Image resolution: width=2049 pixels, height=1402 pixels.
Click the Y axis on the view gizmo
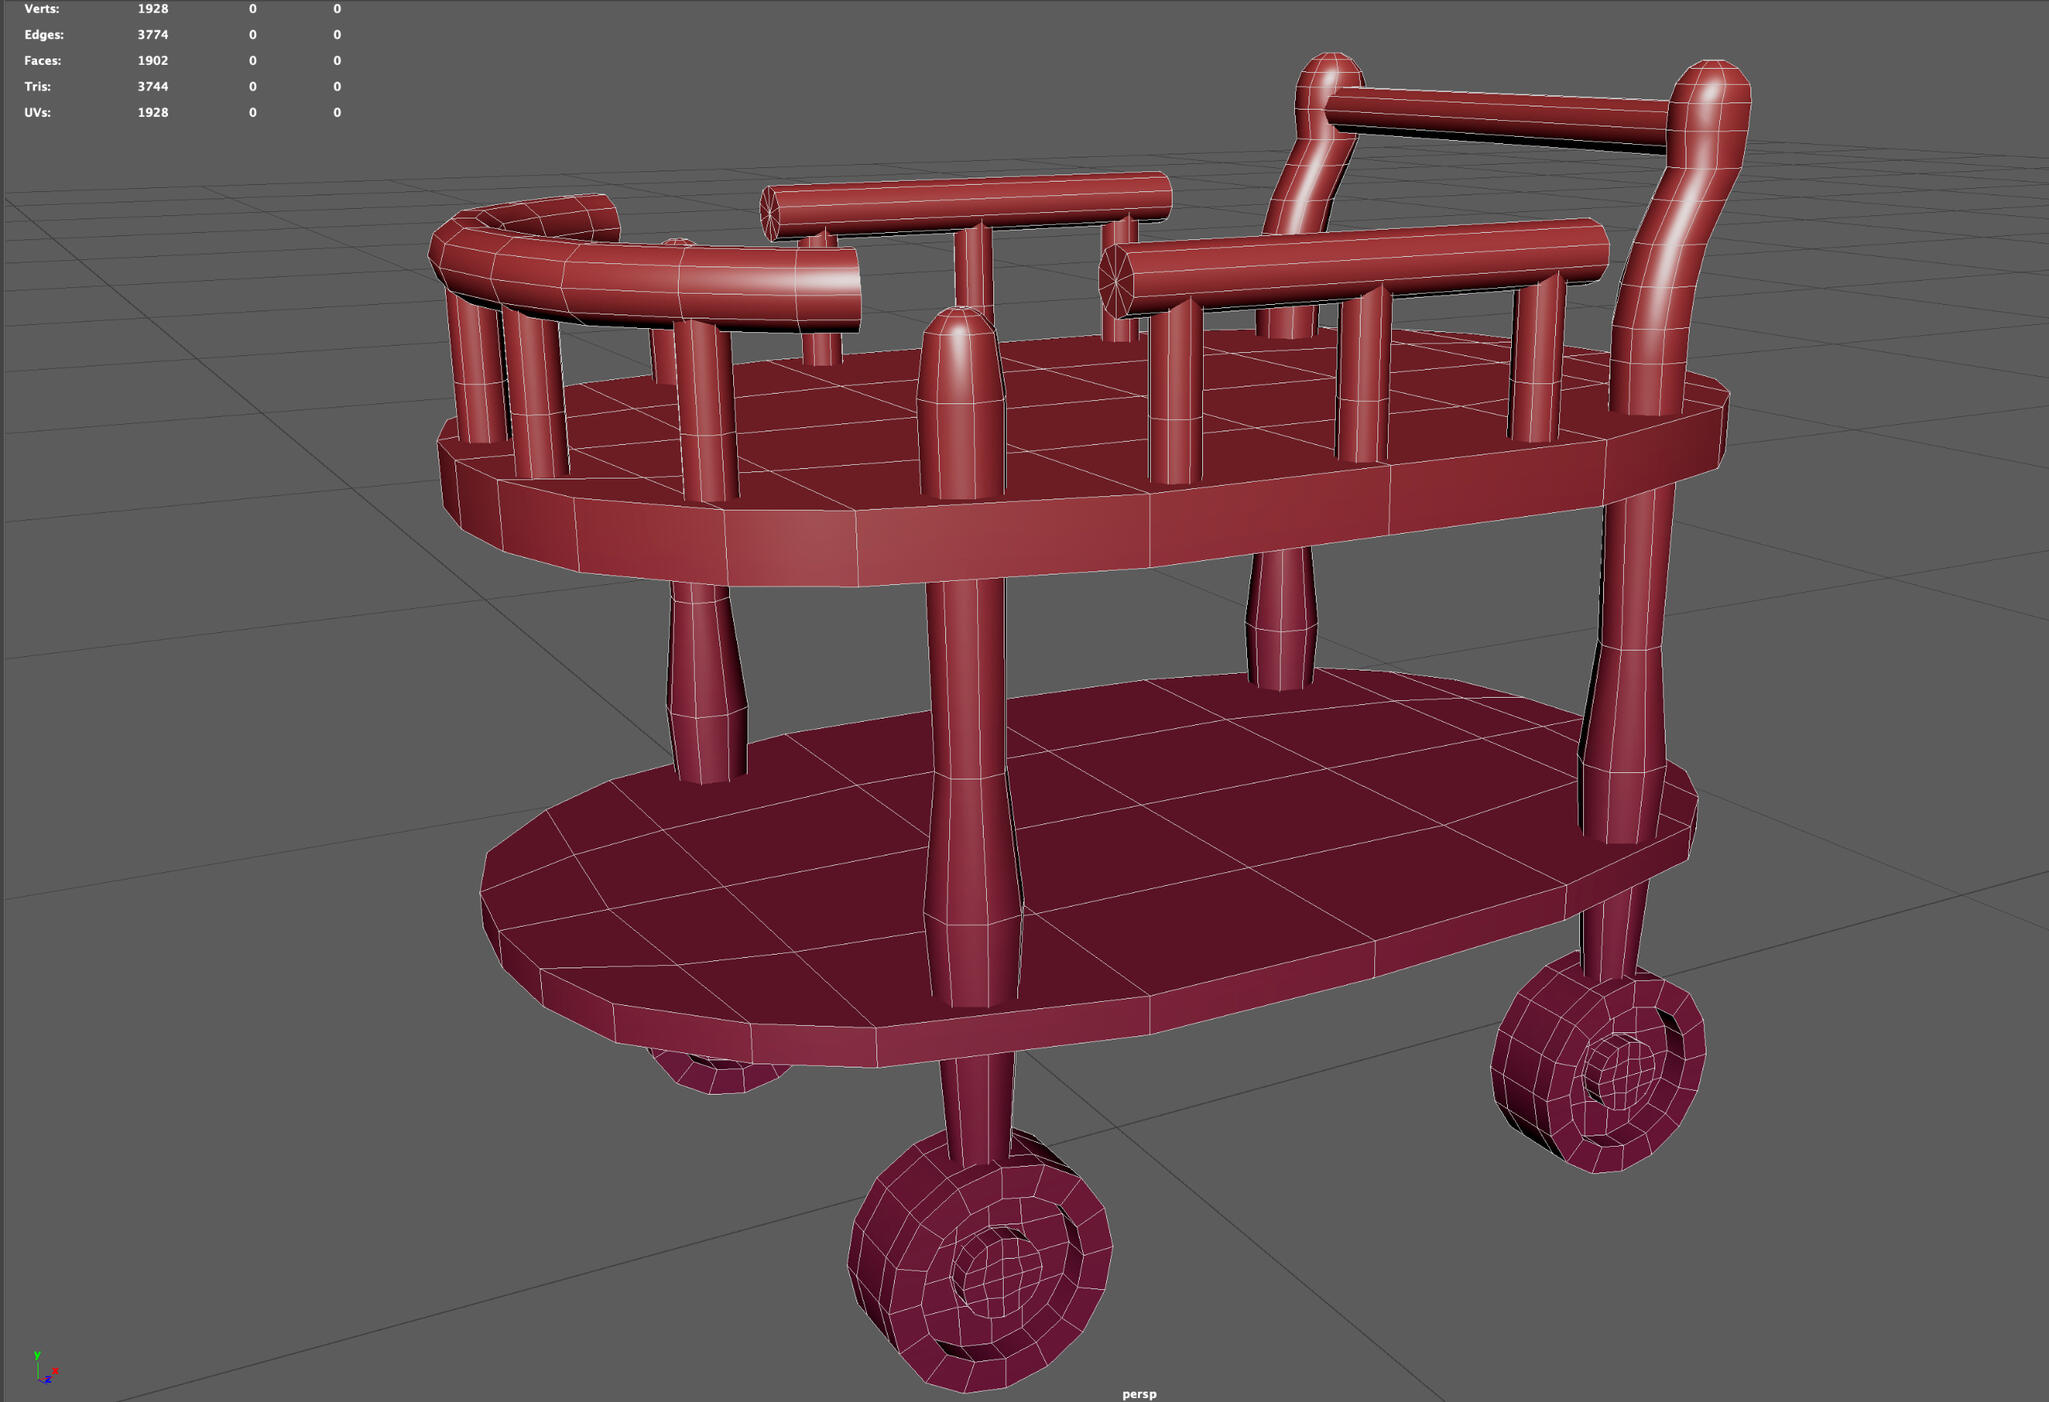click(x=37, y=1356)
